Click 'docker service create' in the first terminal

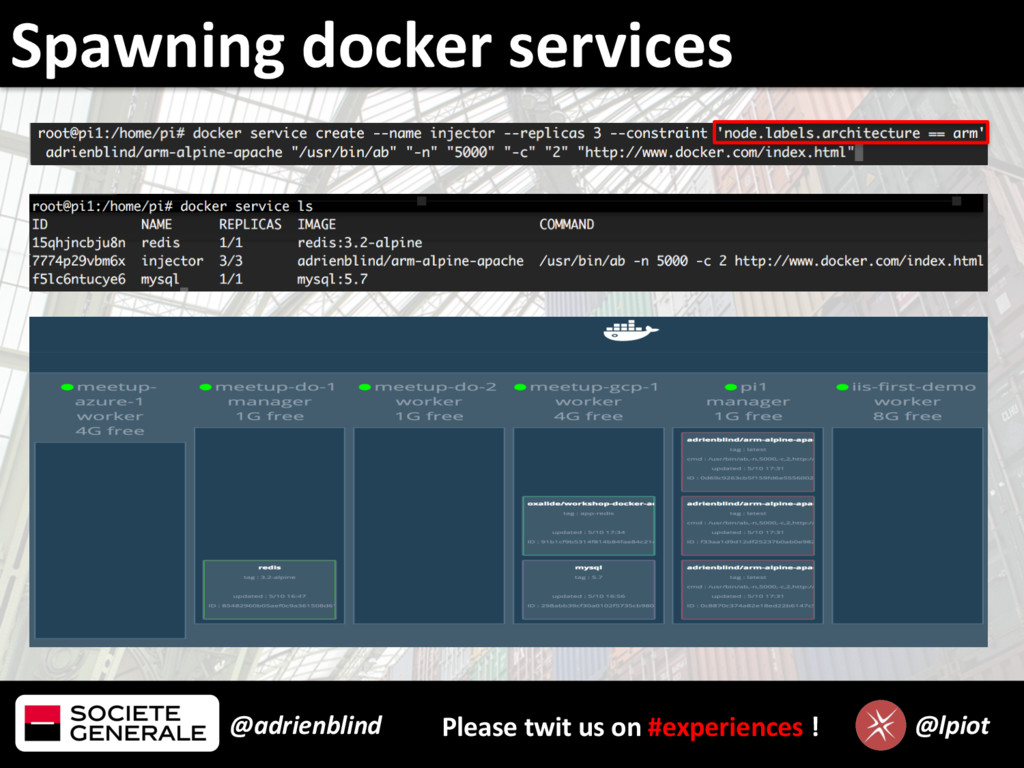tap(279, 133)
